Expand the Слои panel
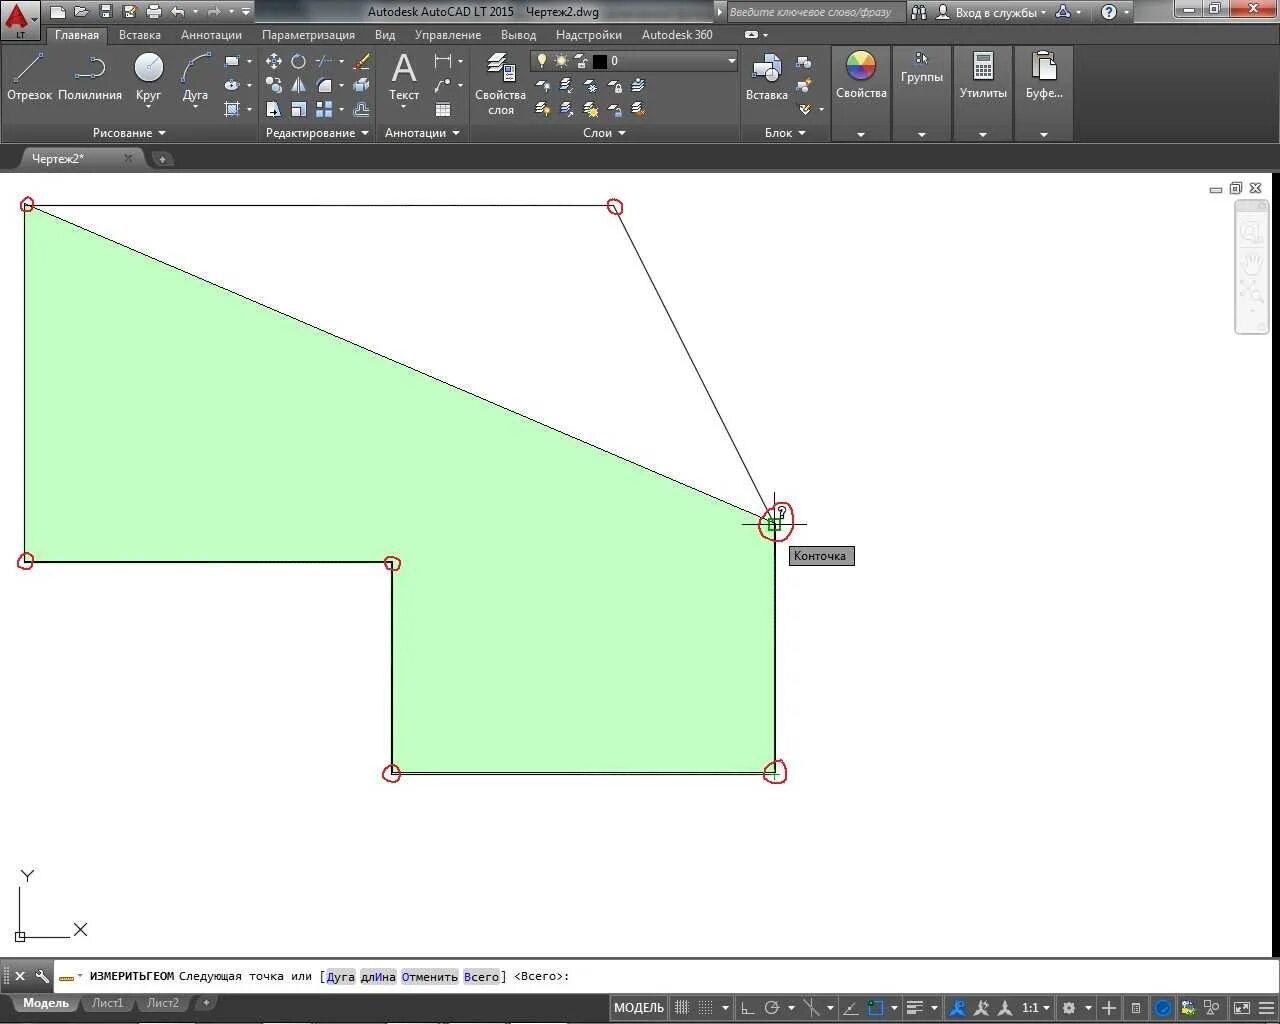The image size is (1280, 1024). 604,133
